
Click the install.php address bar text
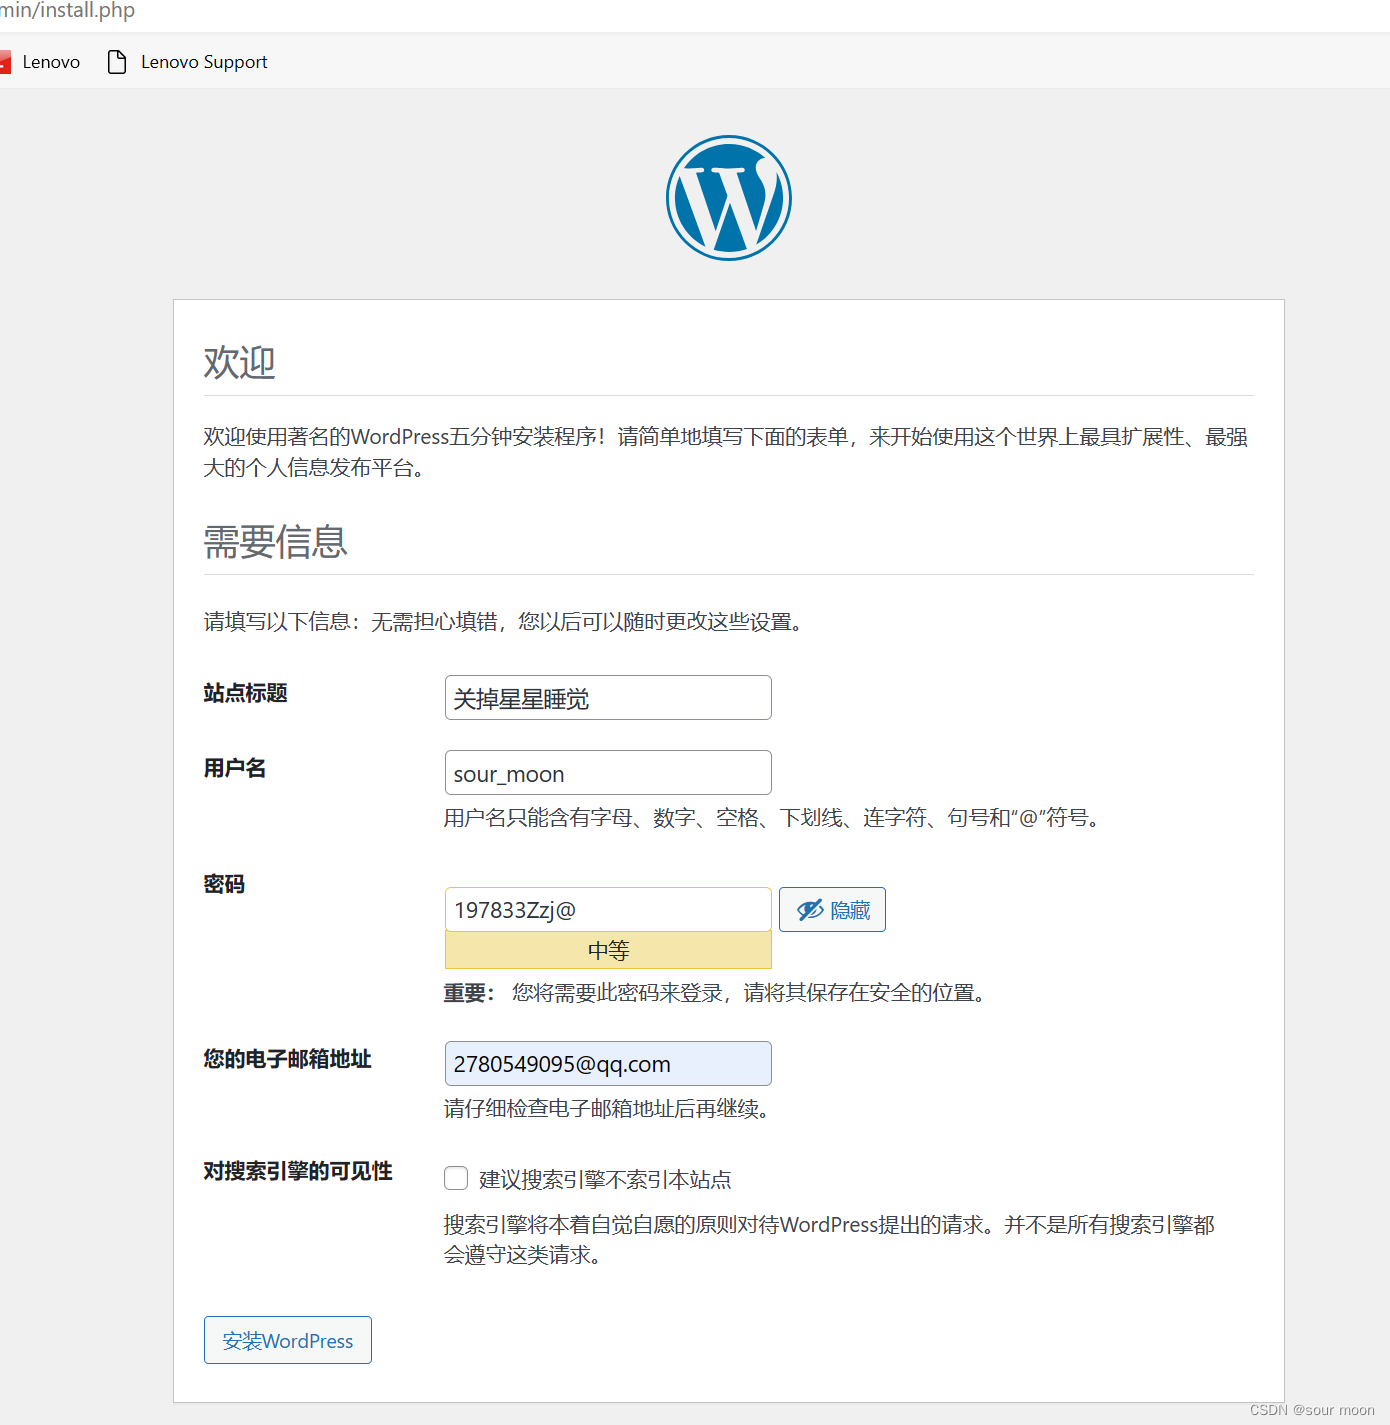pos(67,11)
